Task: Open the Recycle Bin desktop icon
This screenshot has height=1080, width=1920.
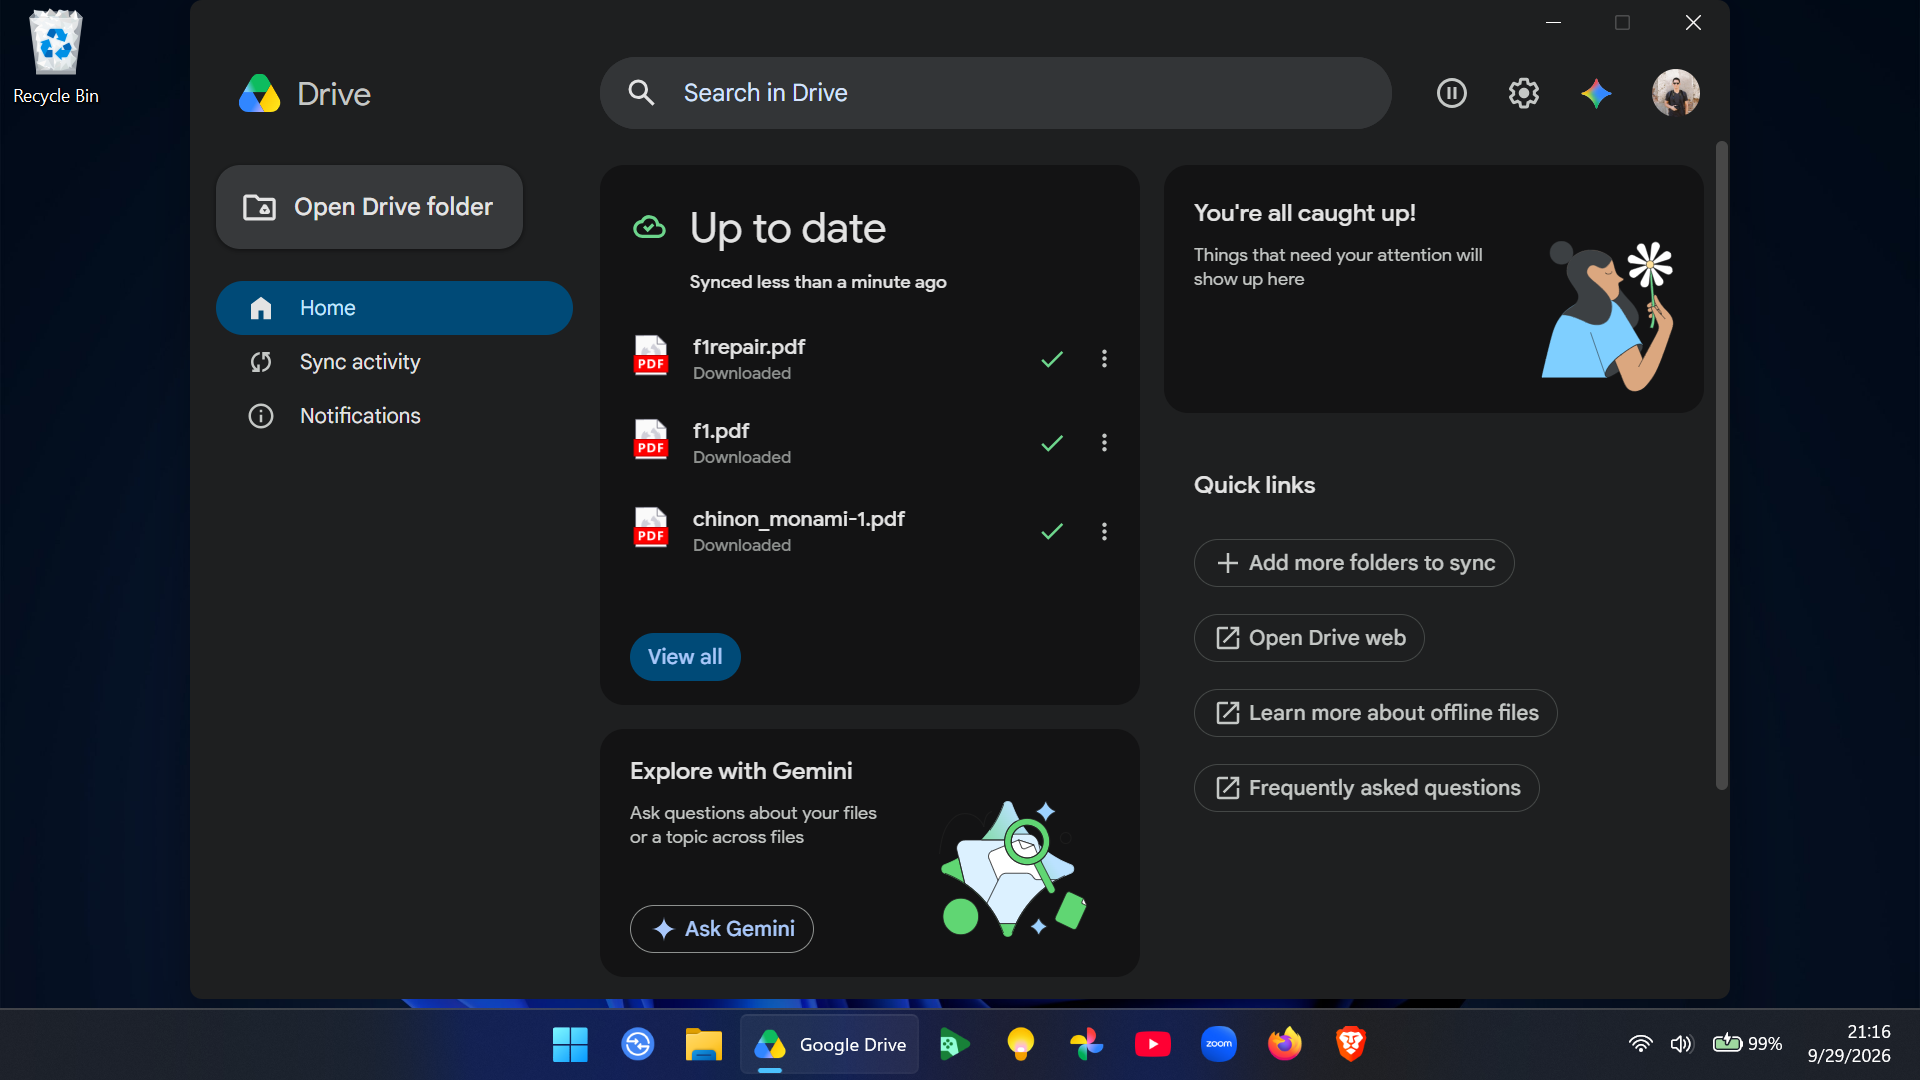Action: [x=56, y=56]
